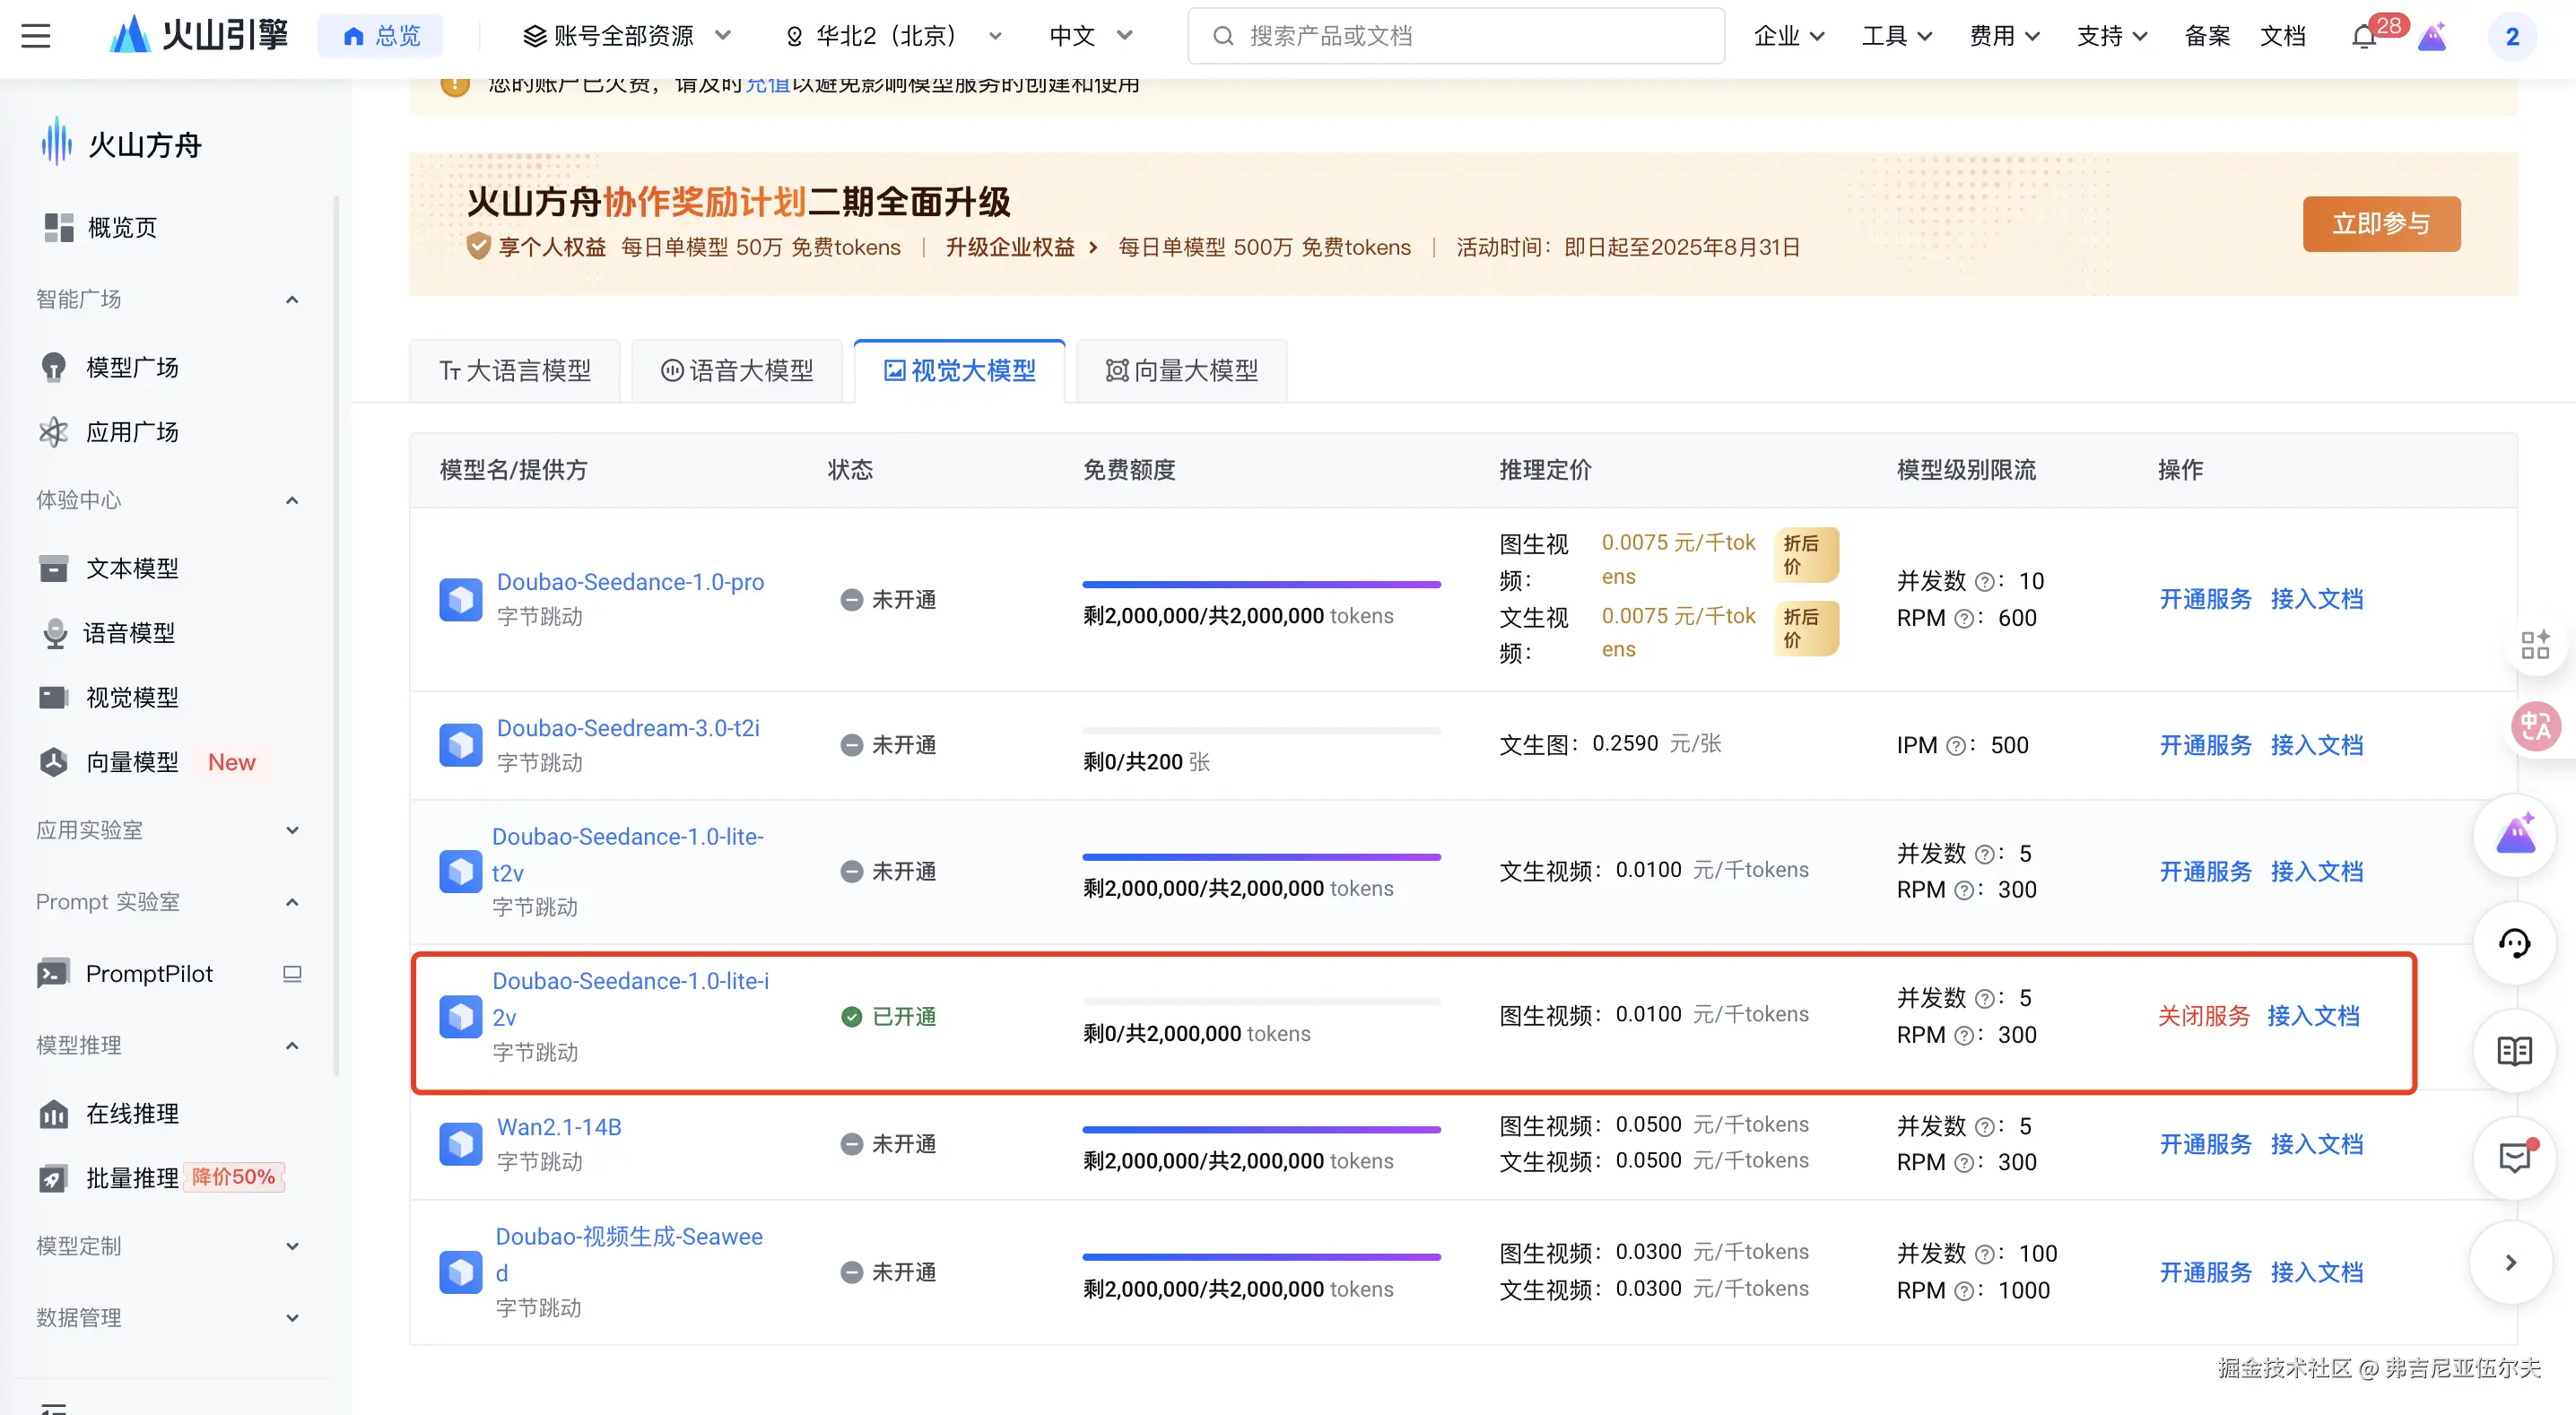2576x1415 pixels.
Task: Switch to the 向量大模型 tab
Action: [1181, 371]
